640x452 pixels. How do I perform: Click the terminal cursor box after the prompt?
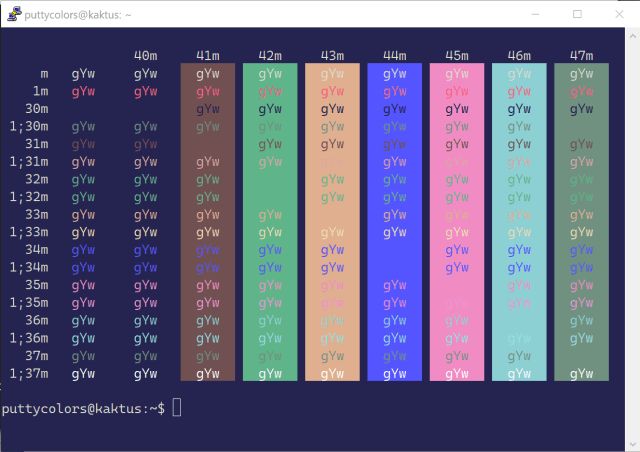(x=177, y=407)
